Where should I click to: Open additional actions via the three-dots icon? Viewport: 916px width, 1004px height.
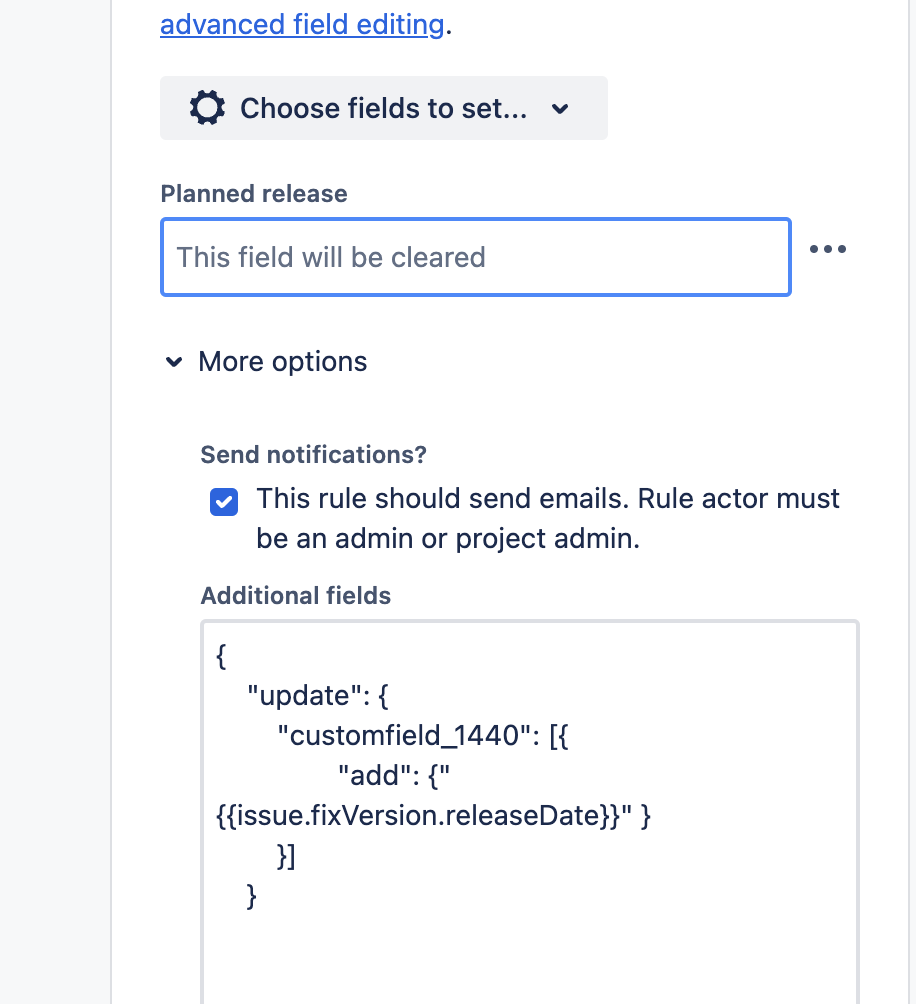[x=828, y=249]
